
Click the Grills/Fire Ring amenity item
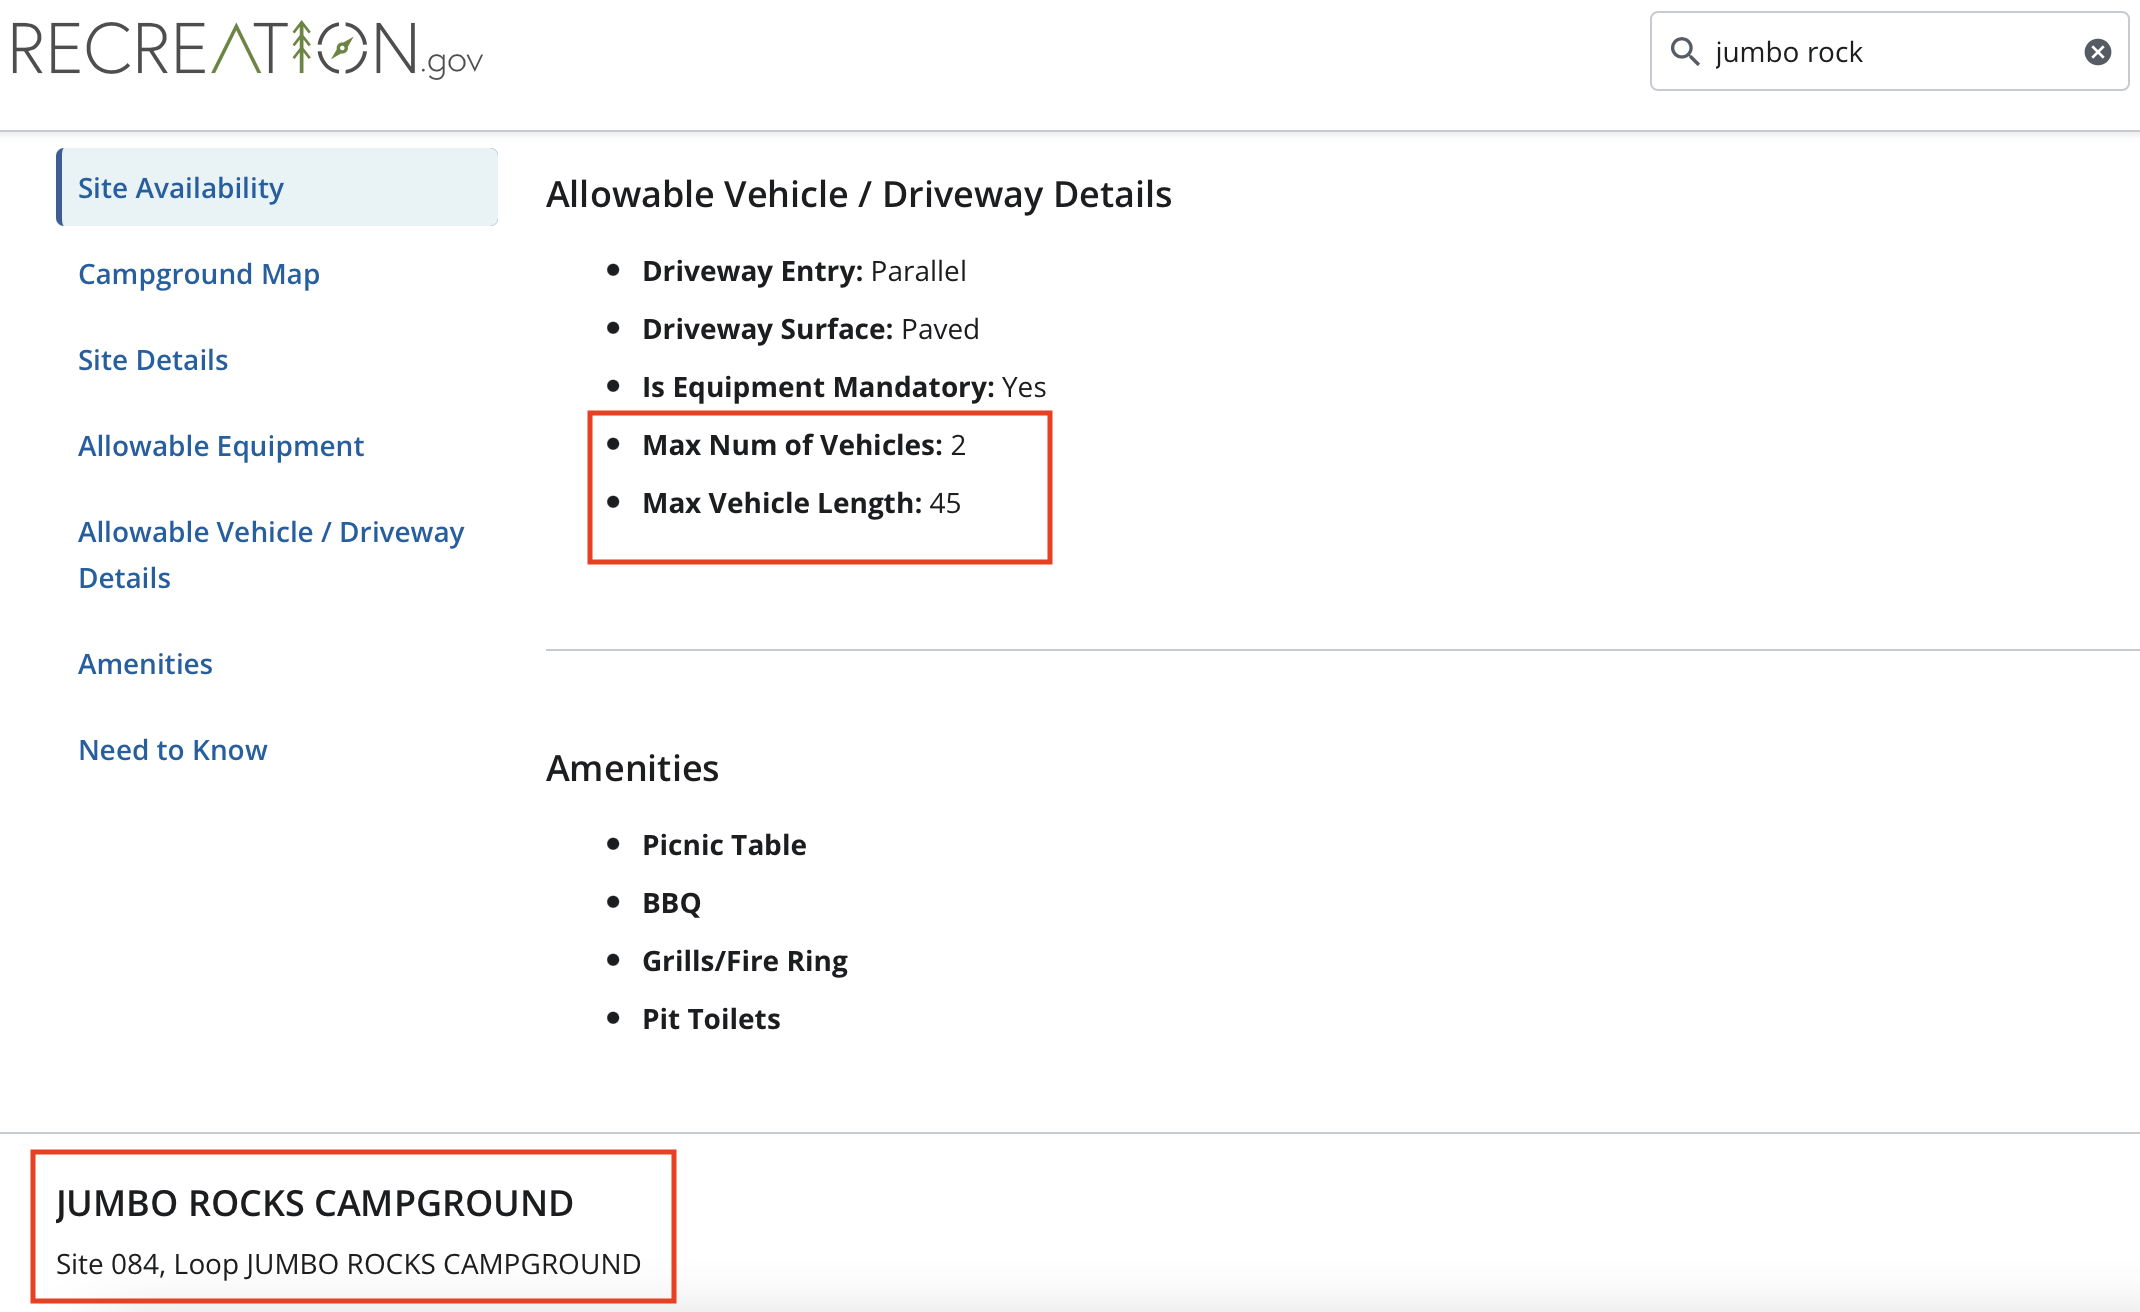(744, 961)
